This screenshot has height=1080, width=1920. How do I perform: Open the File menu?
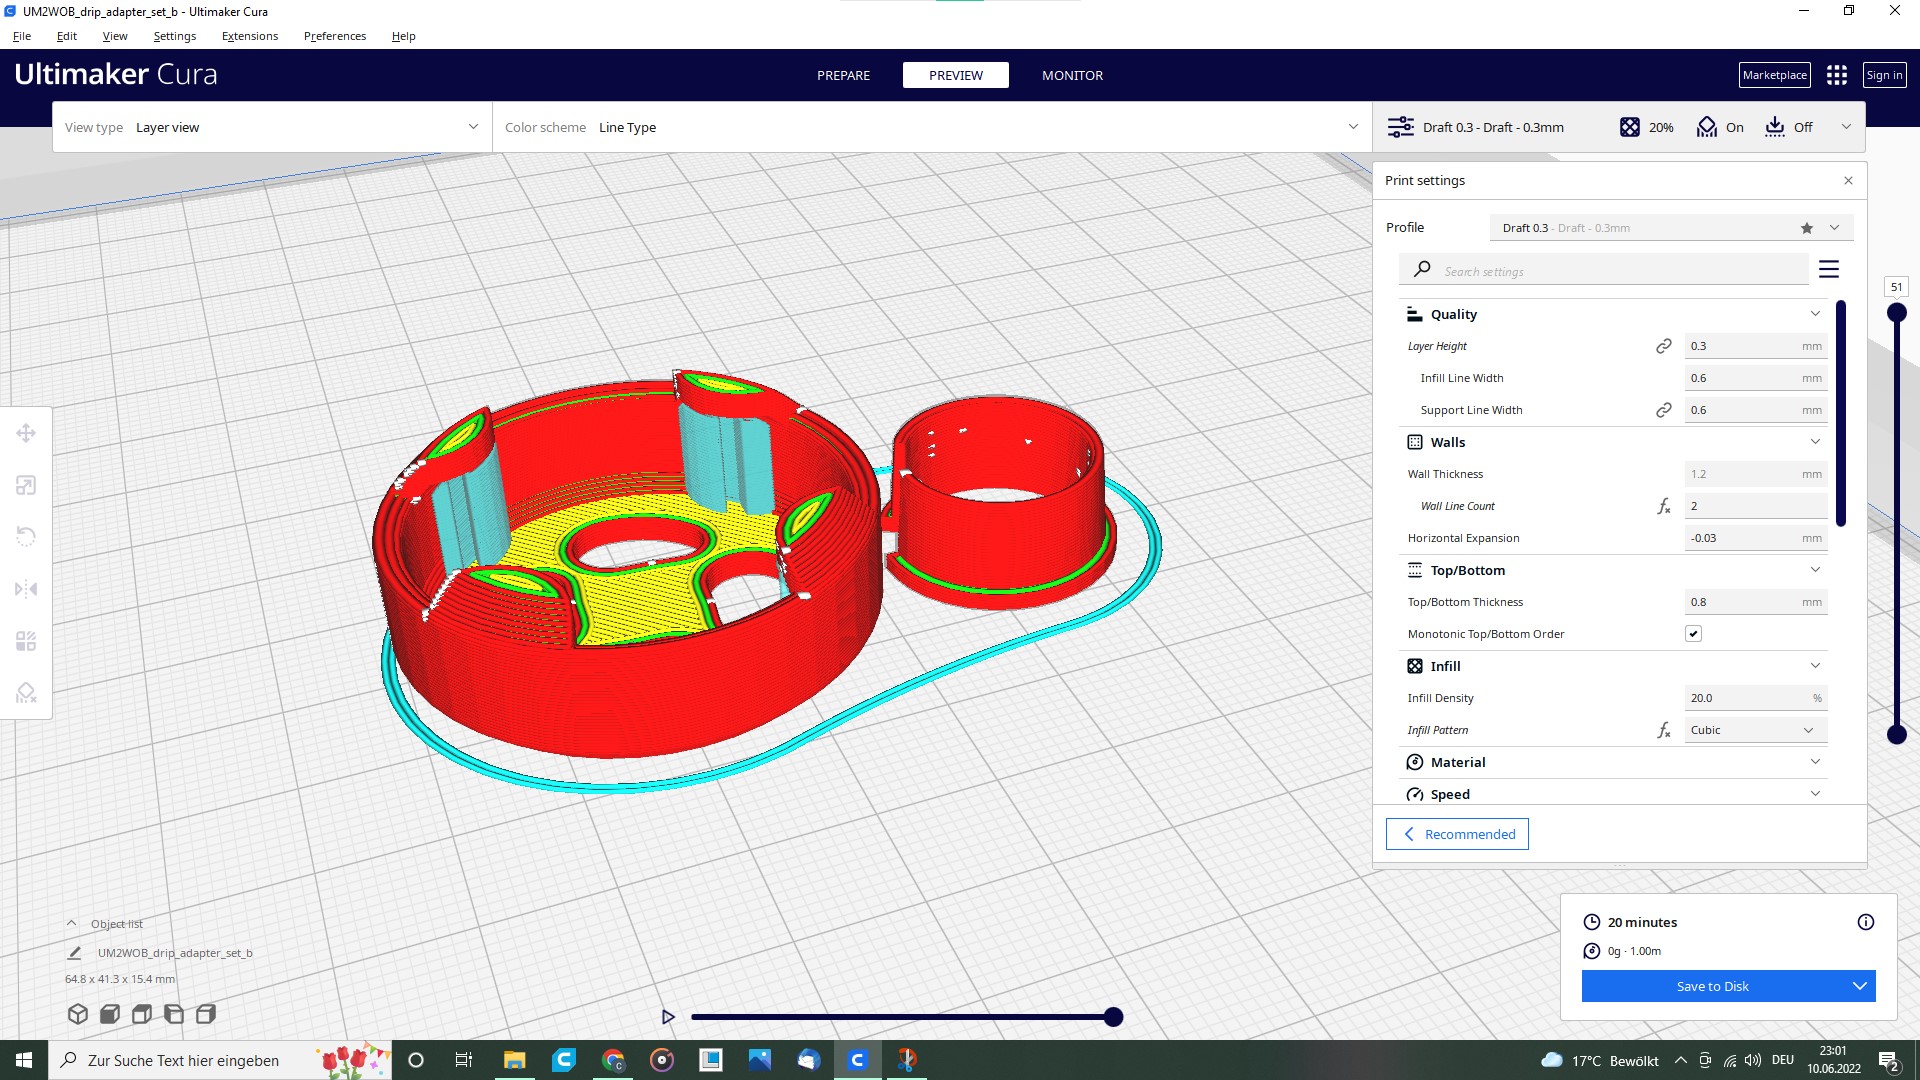coord(22,36)
